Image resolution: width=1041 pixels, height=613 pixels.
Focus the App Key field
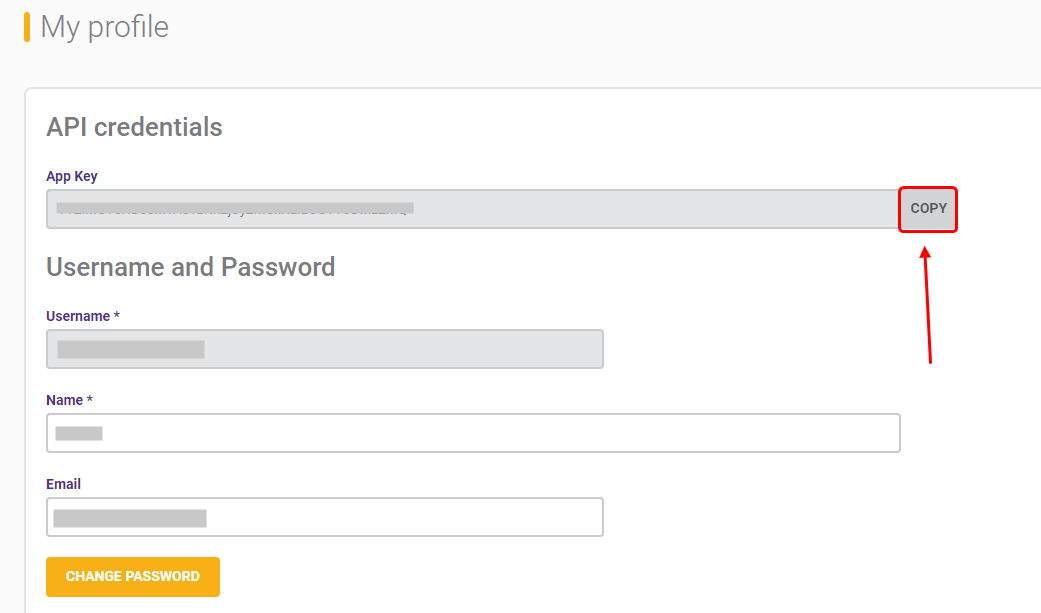tap(473, 209)
